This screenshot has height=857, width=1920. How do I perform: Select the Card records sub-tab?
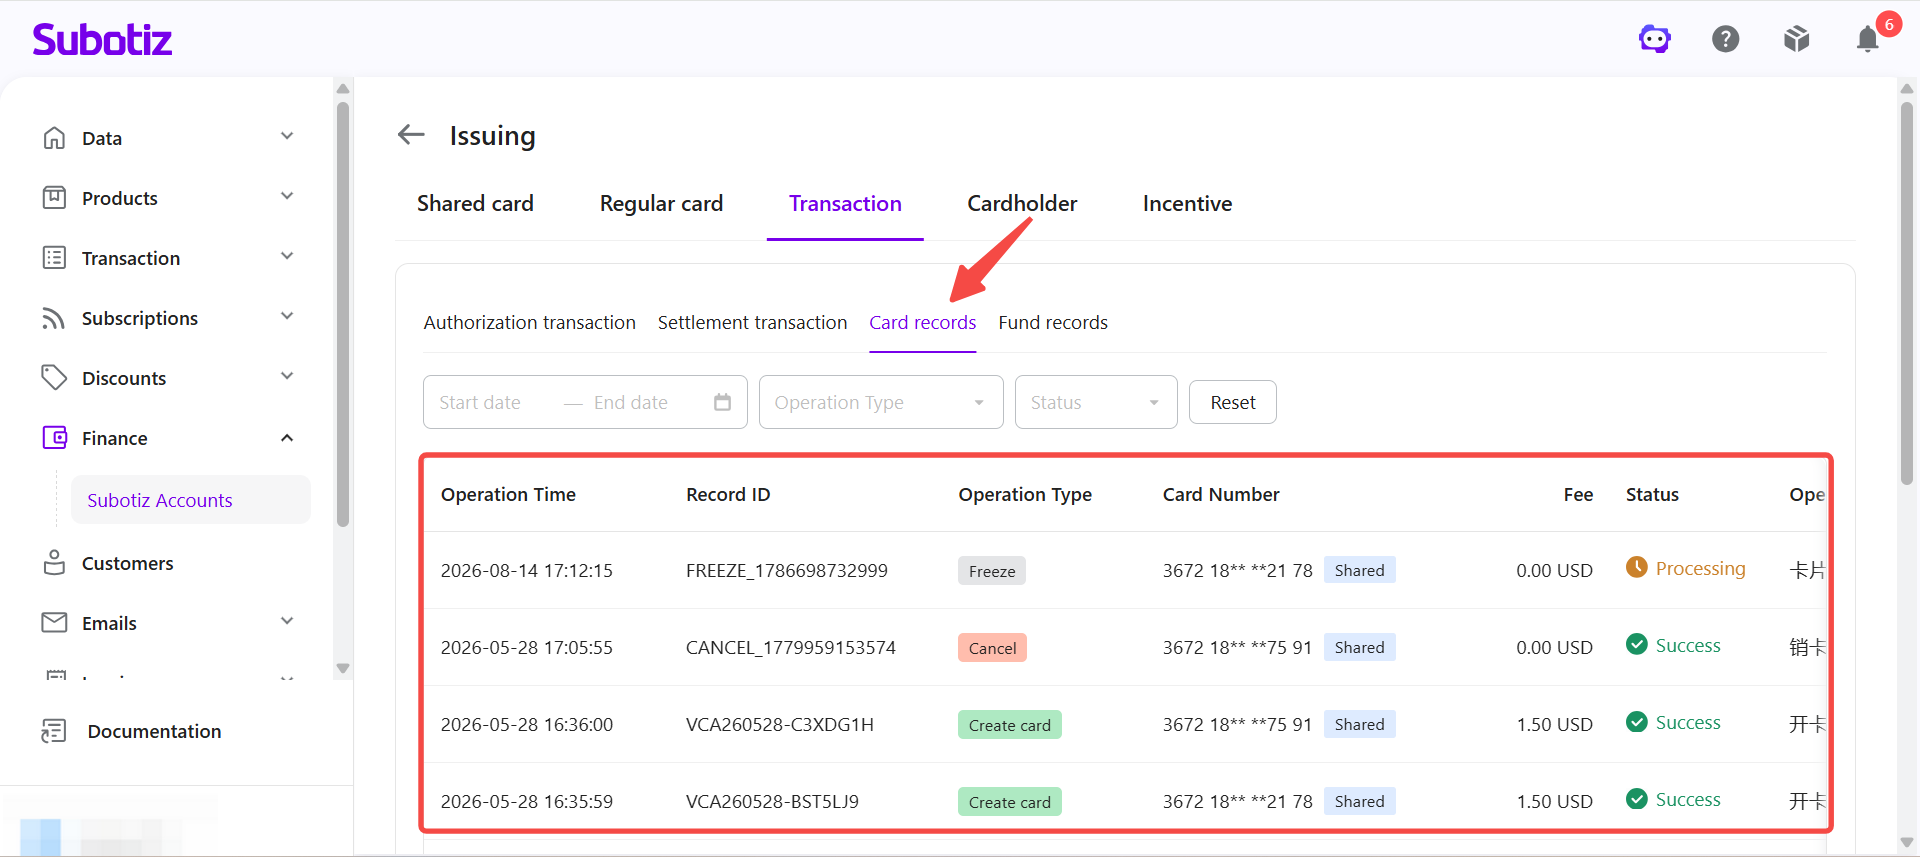(x=922, y=323)
